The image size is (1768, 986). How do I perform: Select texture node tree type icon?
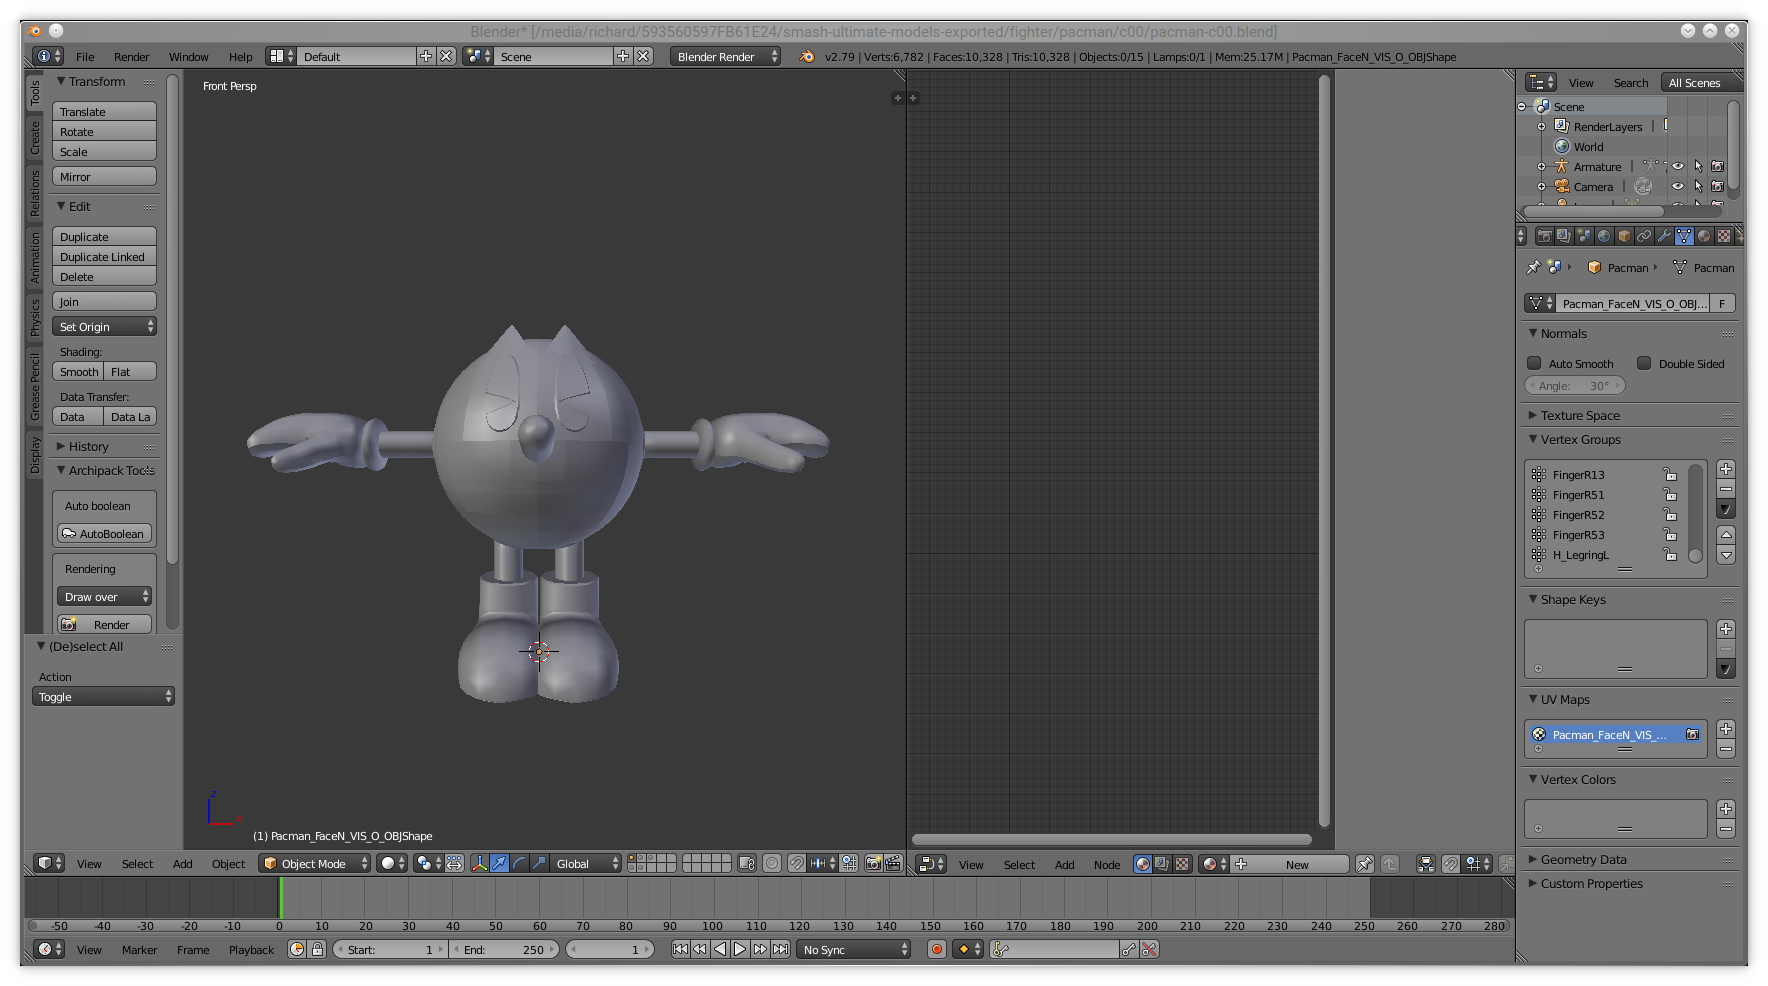pyautogui.click(x=1182, y=864)
